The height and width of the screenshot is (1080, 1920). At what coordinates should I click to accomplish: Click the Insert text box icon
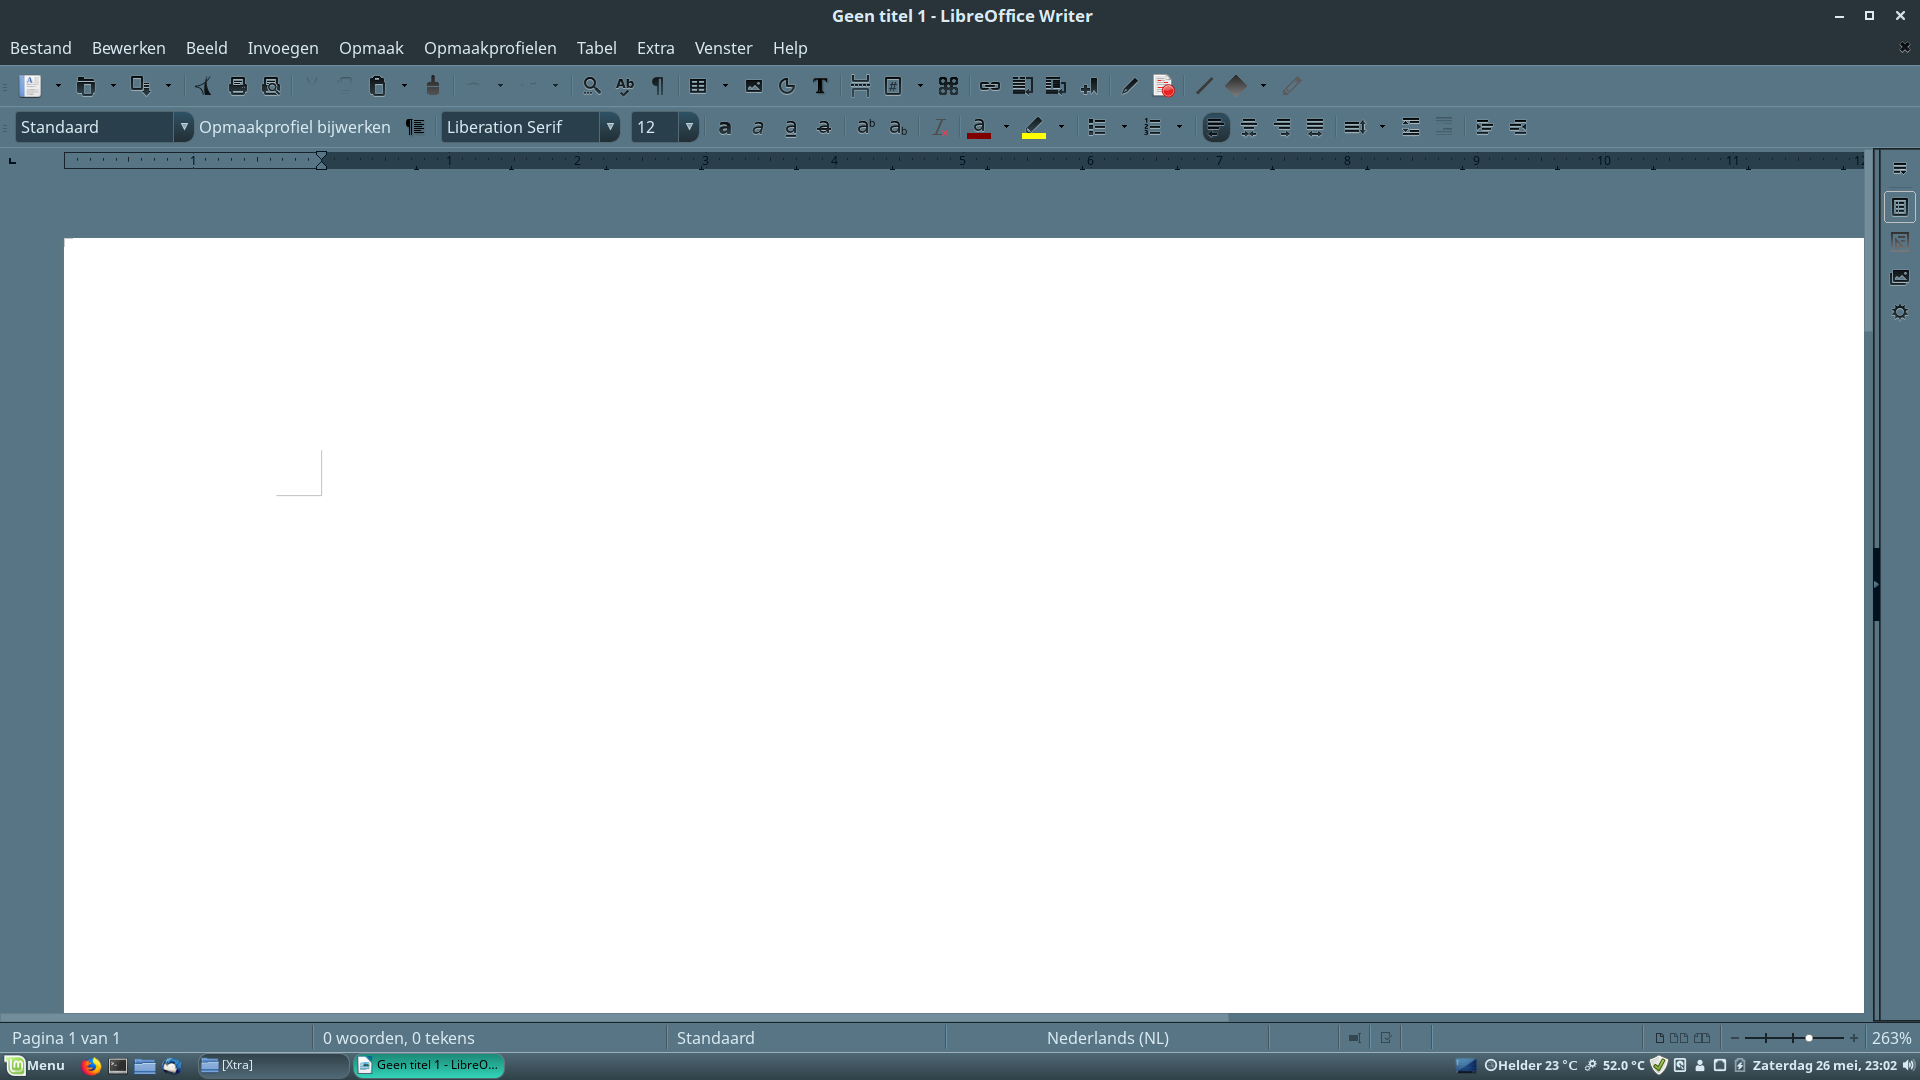click(820, 86)
